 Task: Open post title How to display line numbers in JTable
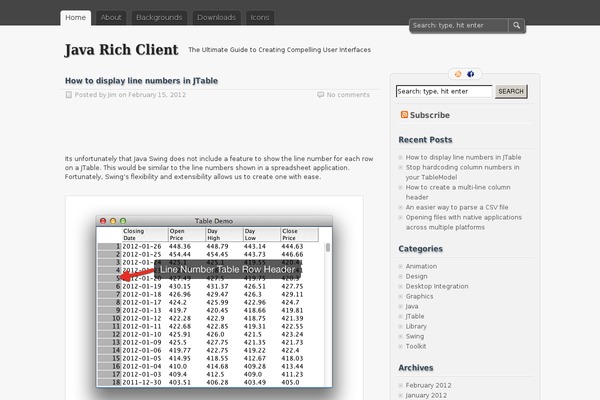(x=141, y=81)
